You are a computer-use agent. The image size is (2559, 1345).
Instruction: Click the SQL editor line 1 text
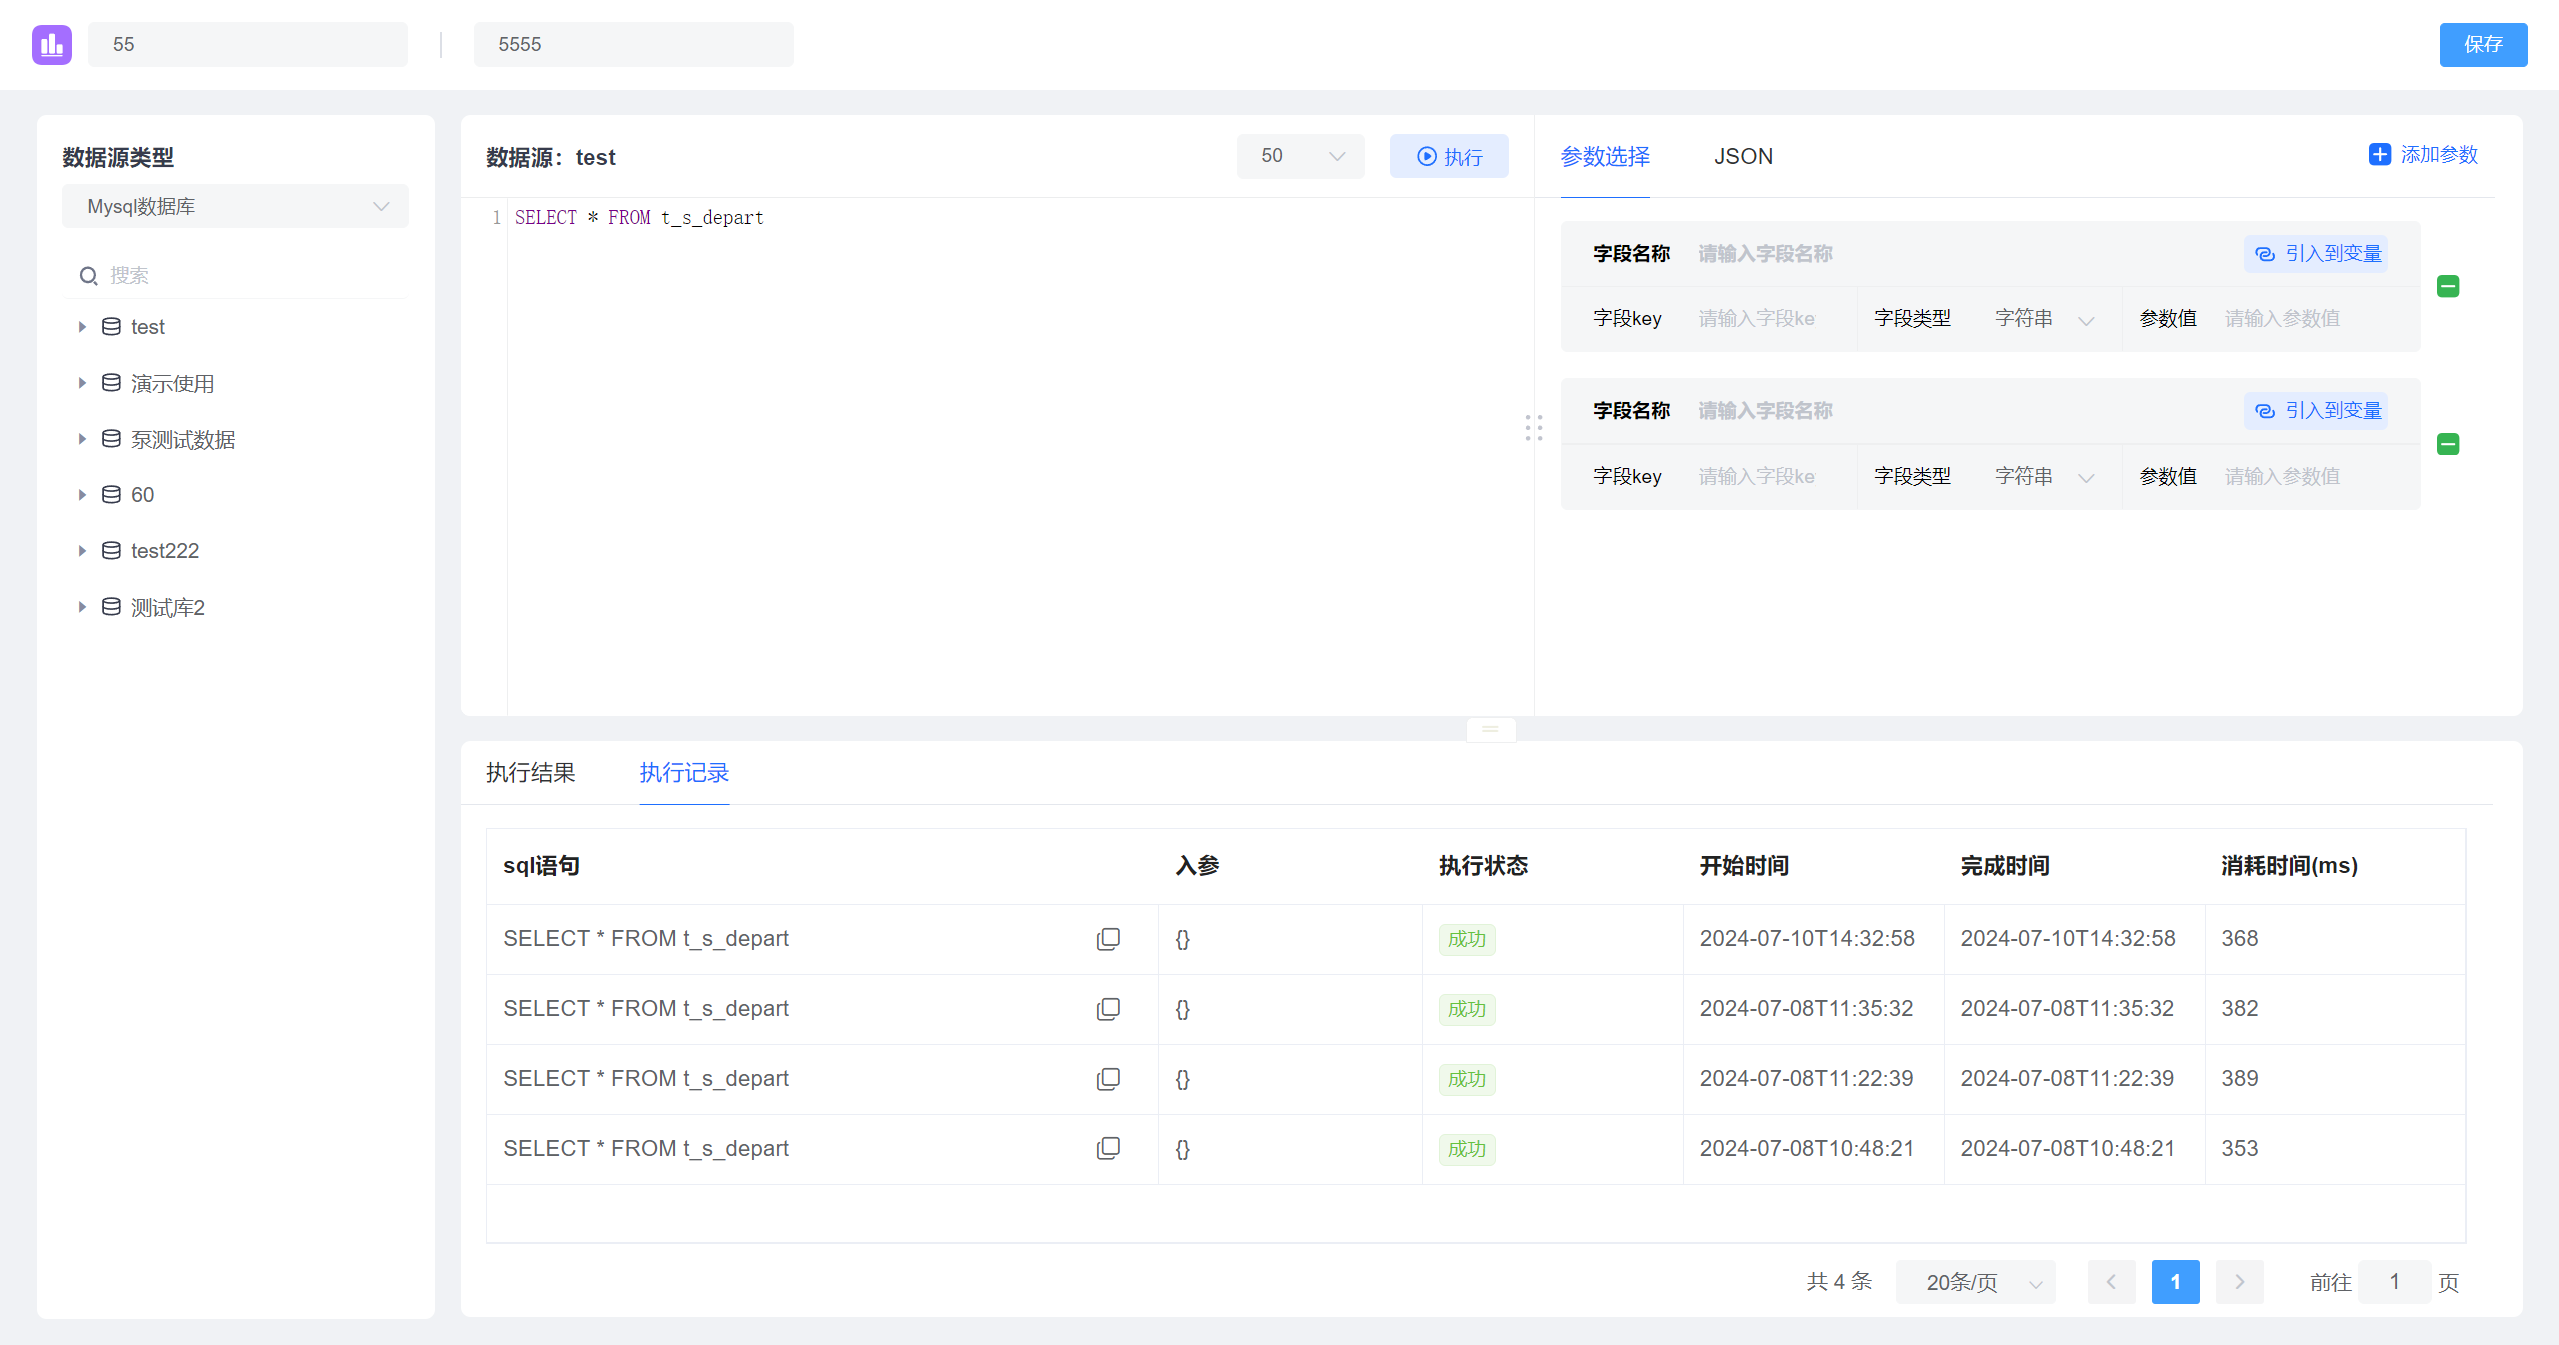(639, 218)
